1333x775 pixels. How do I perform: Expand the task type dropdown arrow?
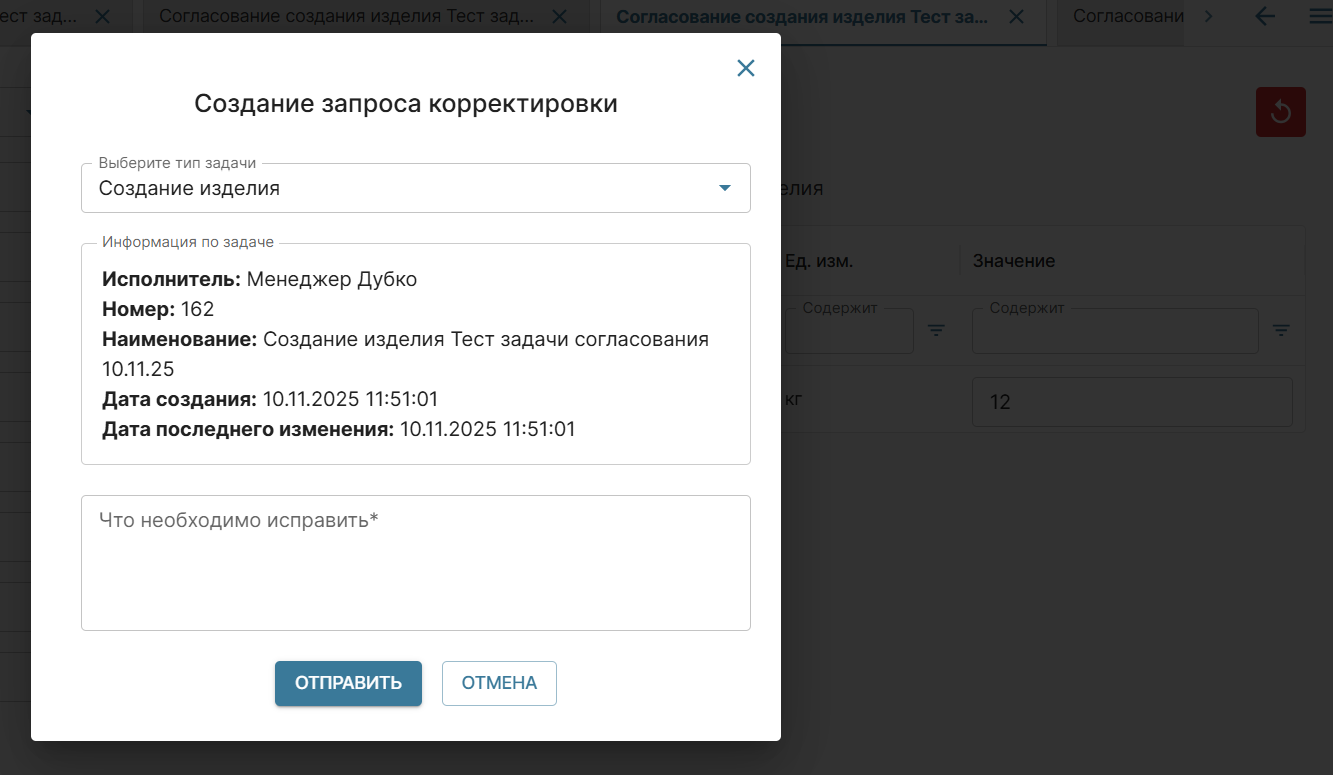click(x=725, y=188)
